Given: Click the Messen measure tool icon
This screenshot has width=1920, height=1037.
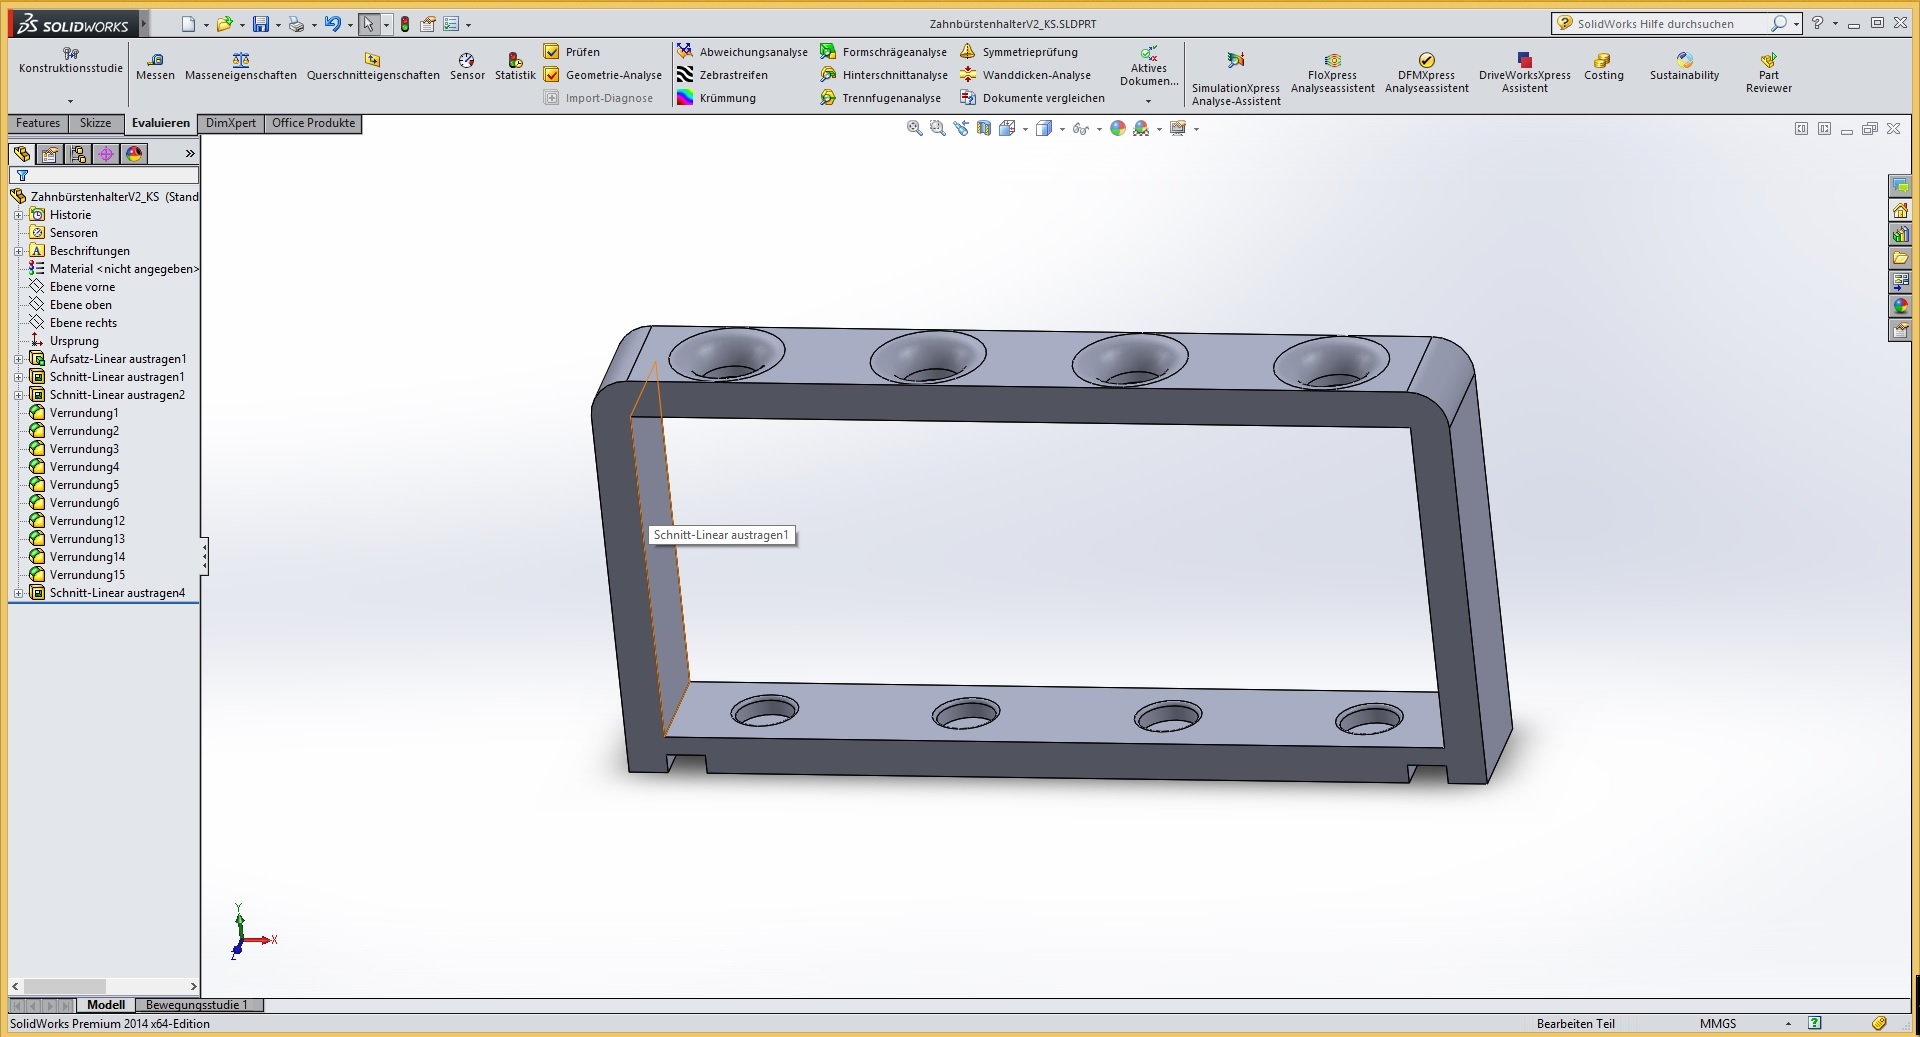Looking at the screenshot, I should tap(155, 60).
